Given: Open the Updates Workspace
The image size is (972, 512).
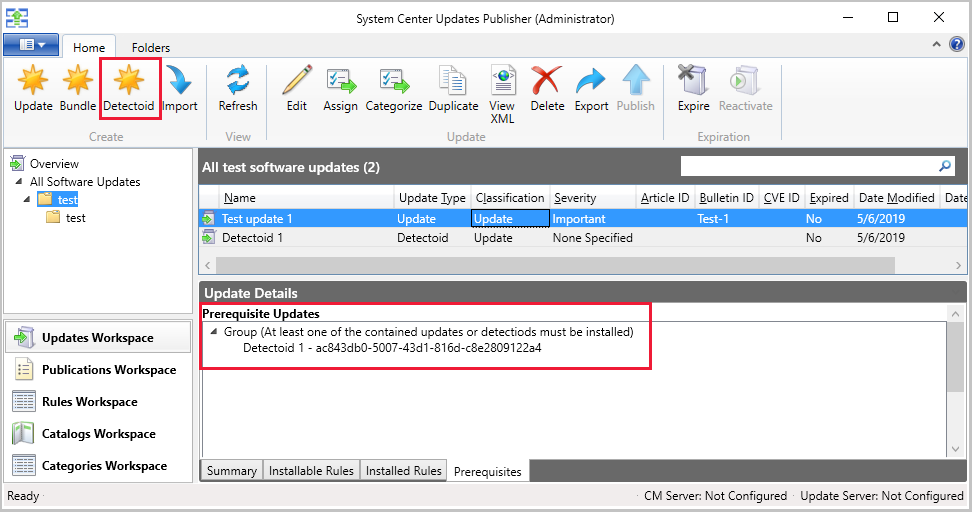Looking at the screenshot, I should [x=98, y=337].
